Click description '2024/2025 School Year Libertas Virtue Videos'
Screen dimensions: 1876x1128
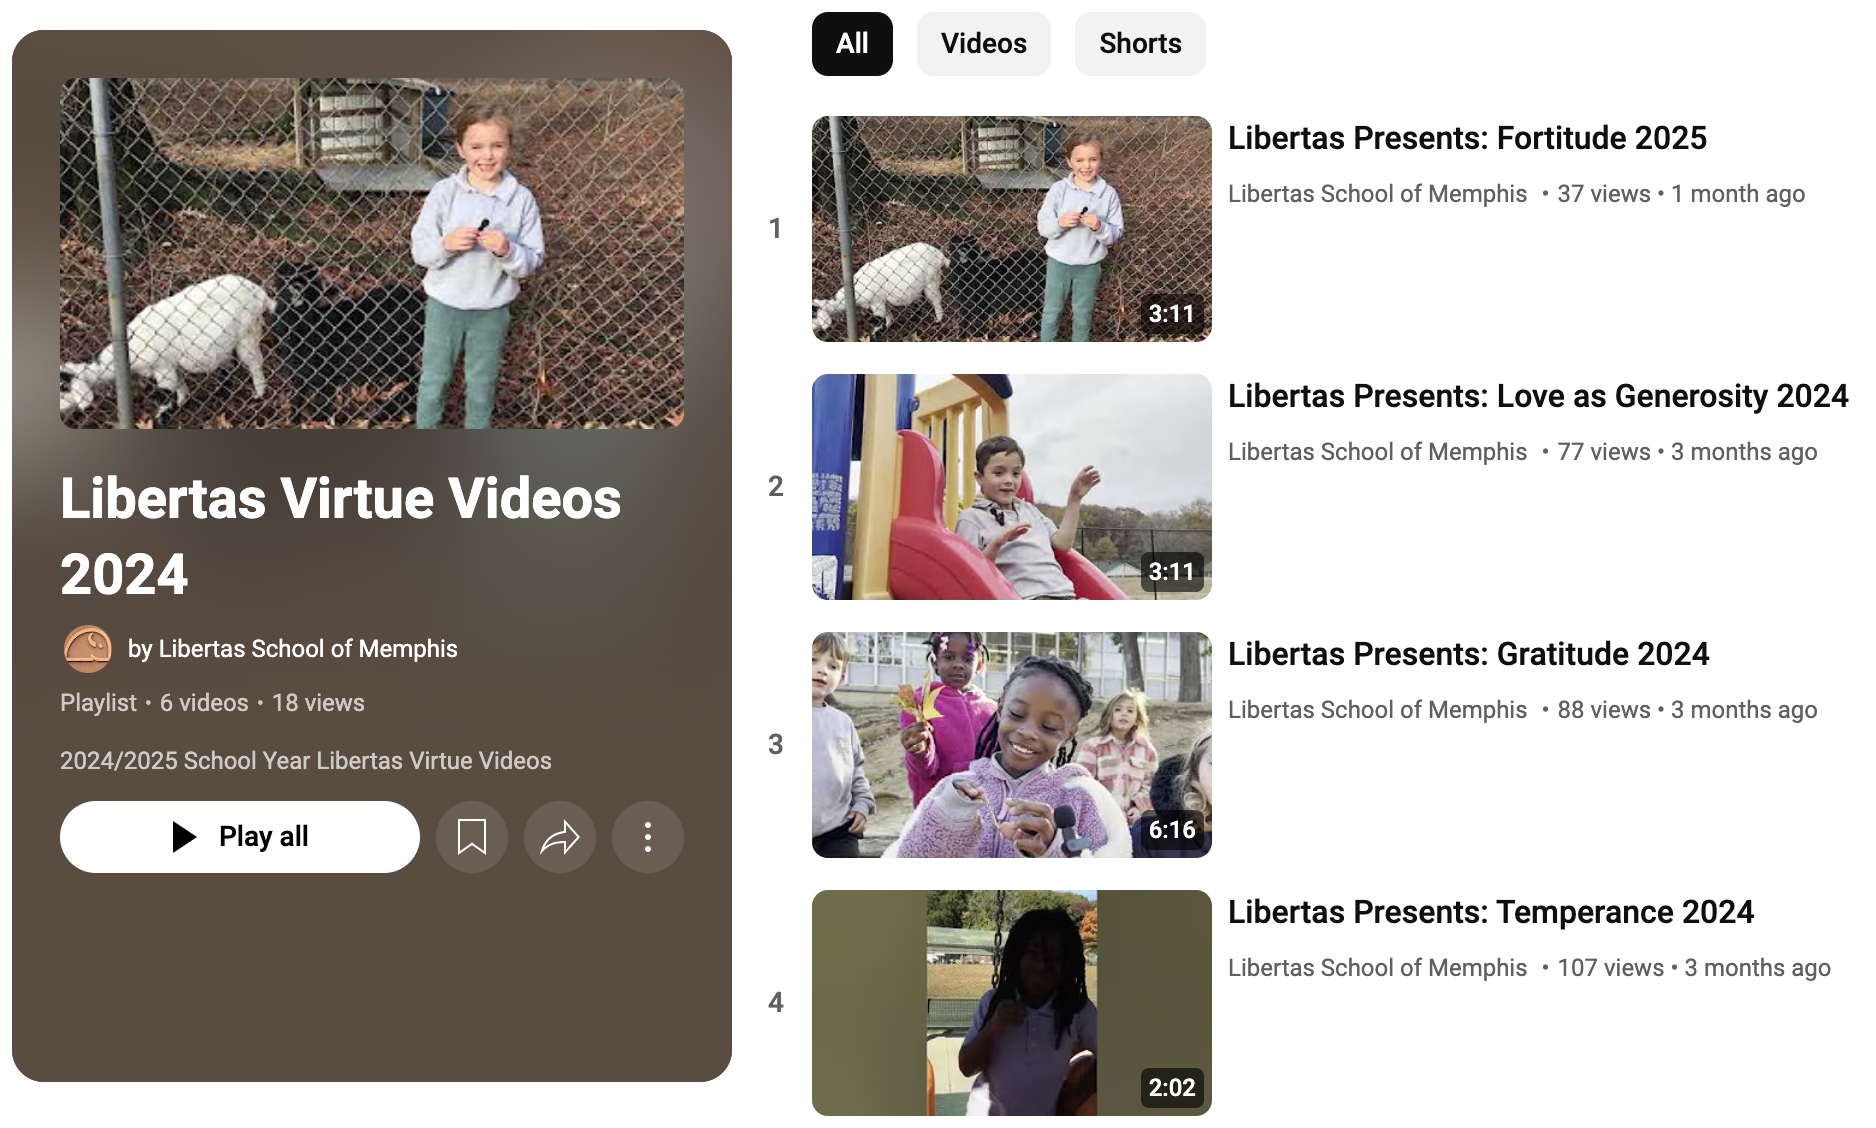[306, 761]
